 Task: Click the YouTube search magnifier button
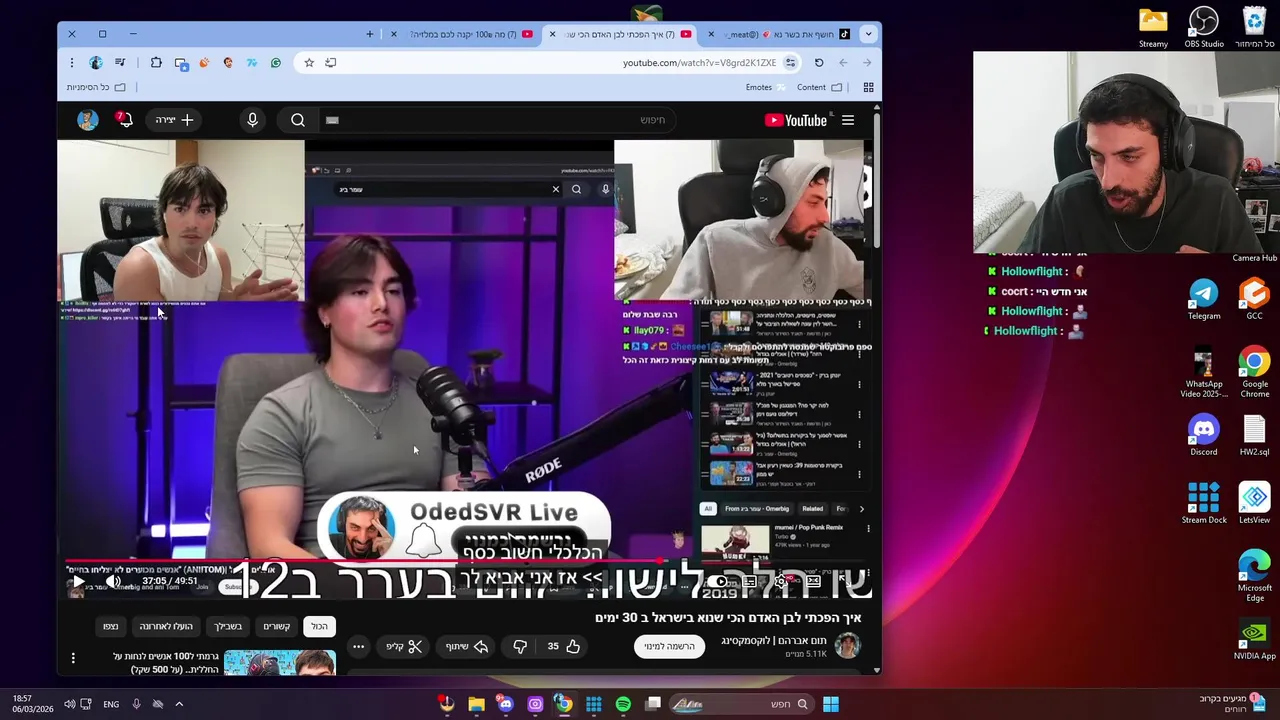[x=298, y=120]
